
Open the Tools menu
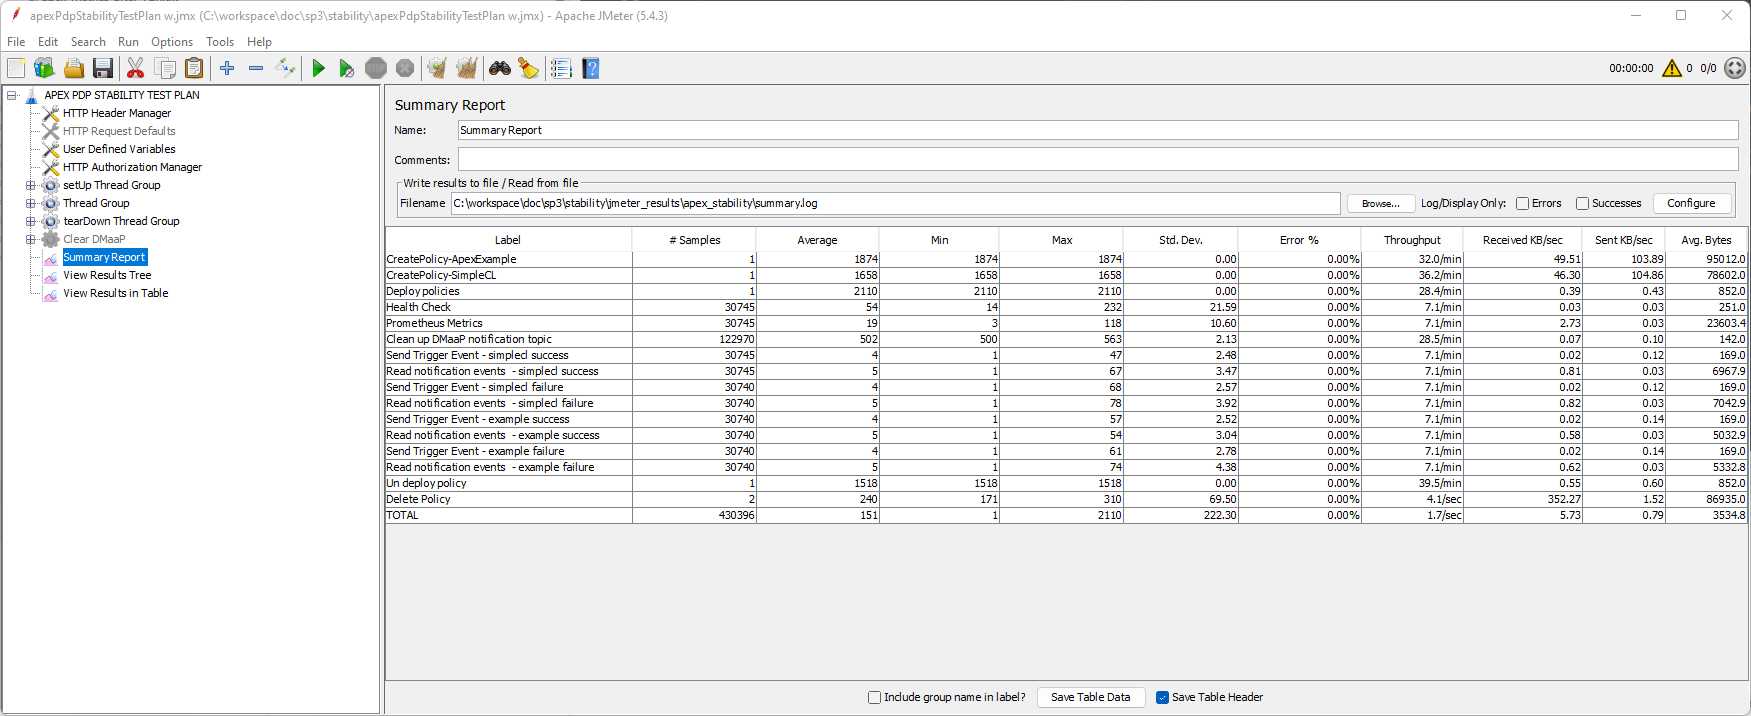220,42
